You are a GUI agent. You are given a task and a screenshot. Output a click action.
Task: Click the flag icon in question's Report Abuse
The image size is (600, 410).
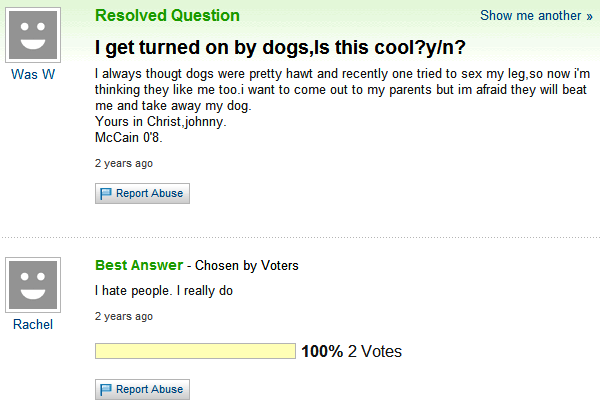click(x=106, y=193)
